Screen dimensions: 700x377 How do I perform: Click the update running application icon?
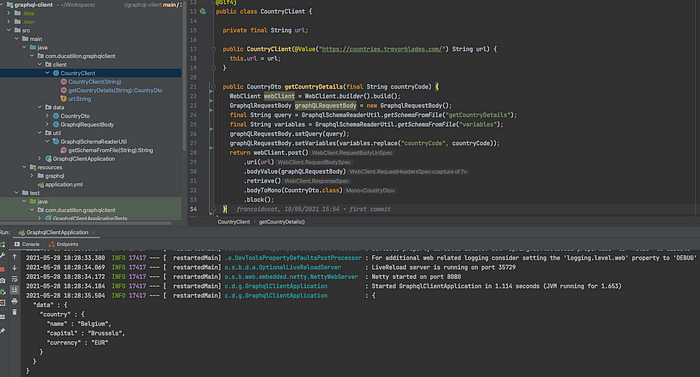2,292
